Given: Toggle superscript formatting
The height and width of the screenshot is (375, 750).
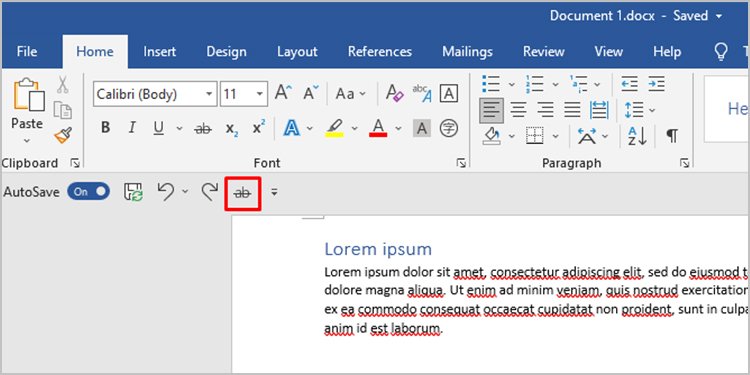Looking at the screenshot, I should 259,127.
